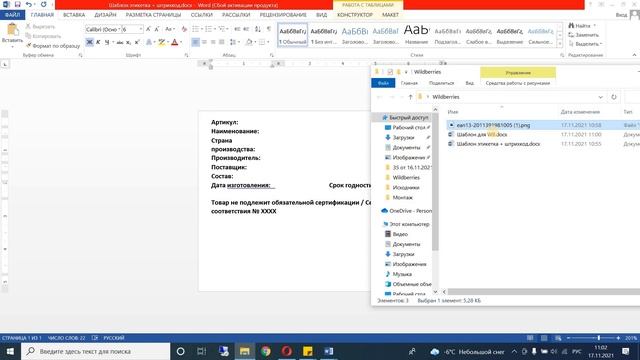Viewport: 640px width, 360px height.
Task: Open the font size dropdown
Action: 141,29
